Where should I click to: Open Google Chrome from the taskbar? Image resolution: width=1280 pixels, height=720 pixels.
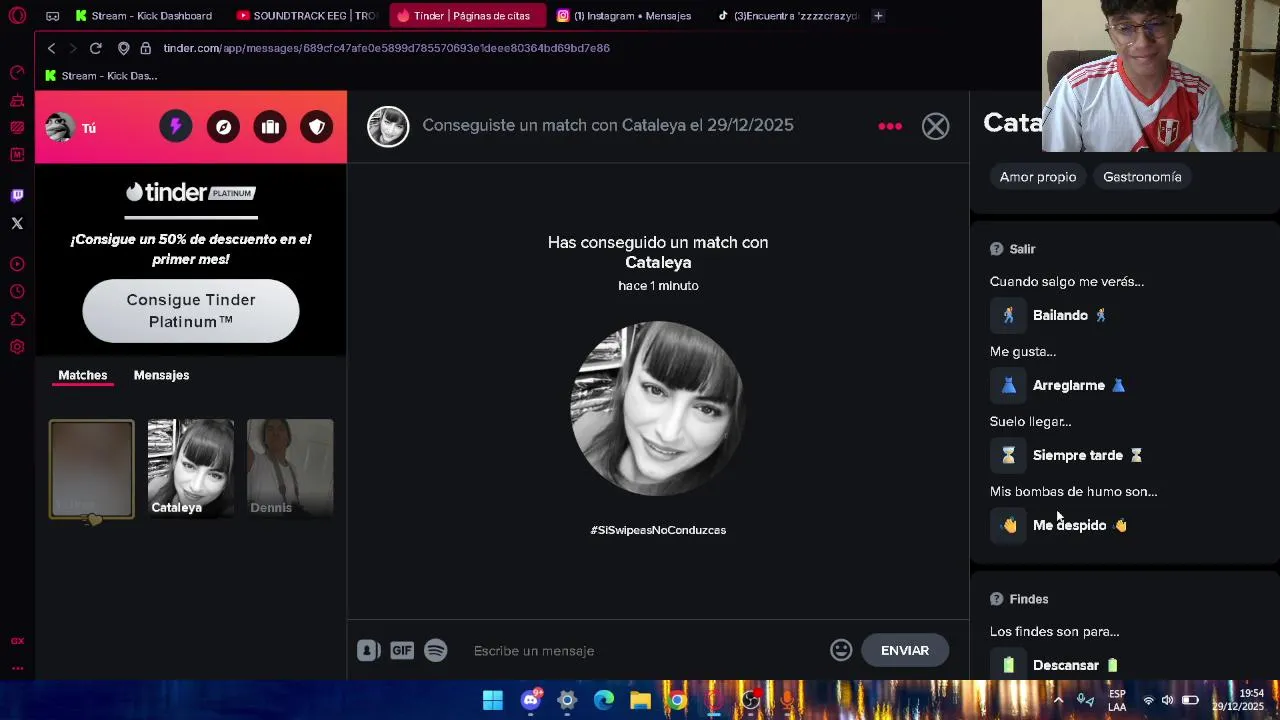677,700
